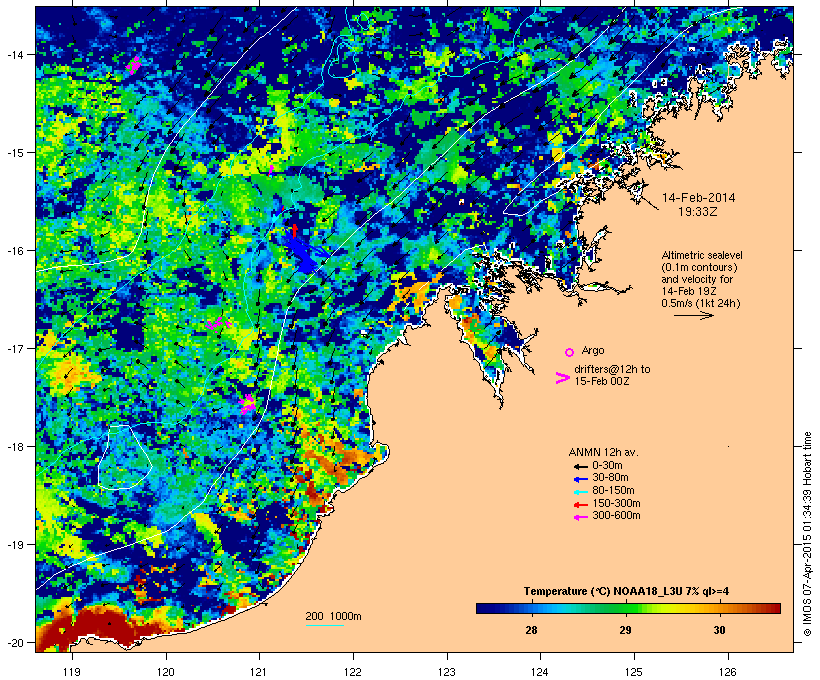Click the latitude label -20
The height and width of the screenshot is (680, 820).
(x=14, y=643)
